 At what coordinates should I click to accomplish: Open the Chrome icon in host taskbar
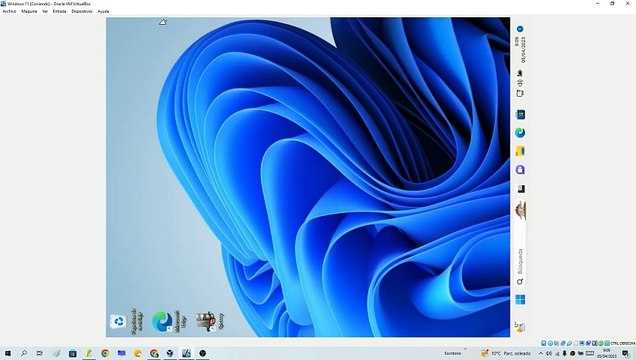(x=105, y=353)
